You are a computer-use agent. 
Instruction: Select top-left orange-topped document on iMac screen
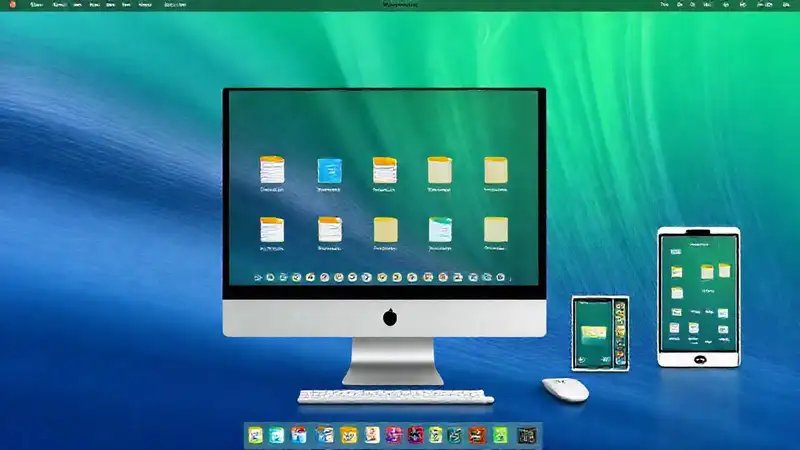(x=272, y=169)
